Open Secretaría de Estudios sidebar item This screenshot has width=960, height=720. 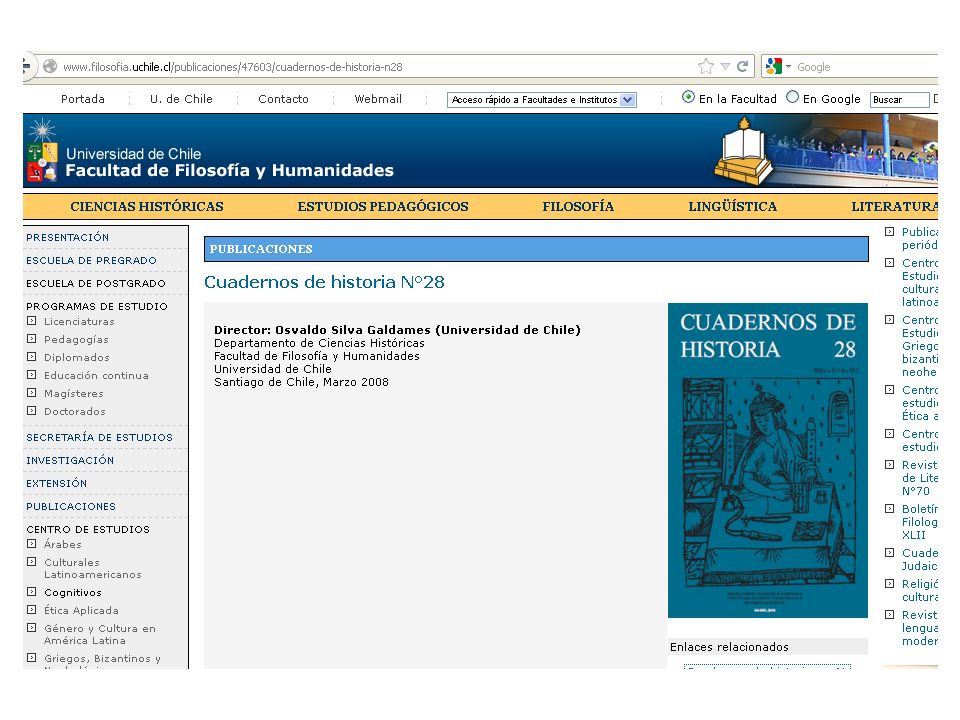(x=99, y=437)
